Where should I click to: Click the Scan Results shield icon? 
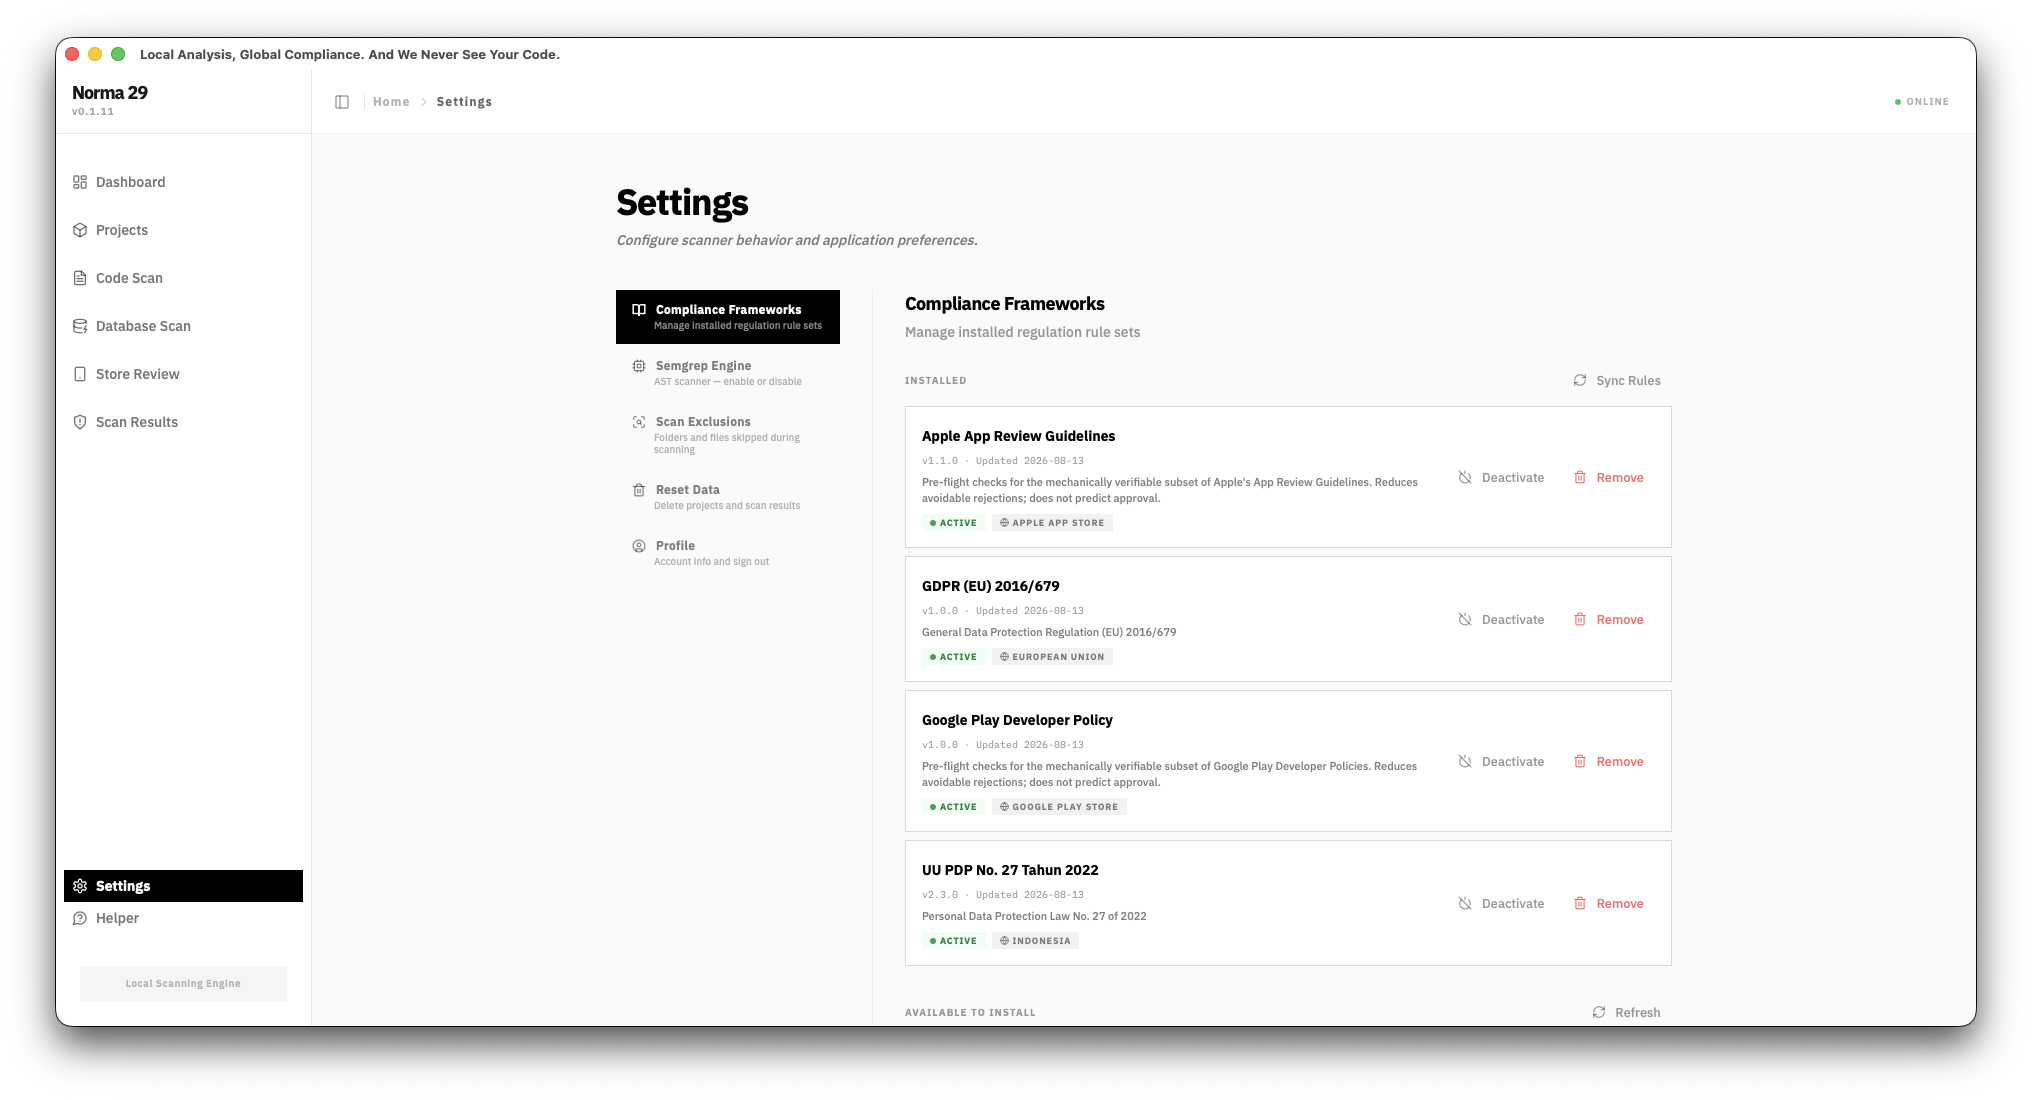(x=80, y=422)
